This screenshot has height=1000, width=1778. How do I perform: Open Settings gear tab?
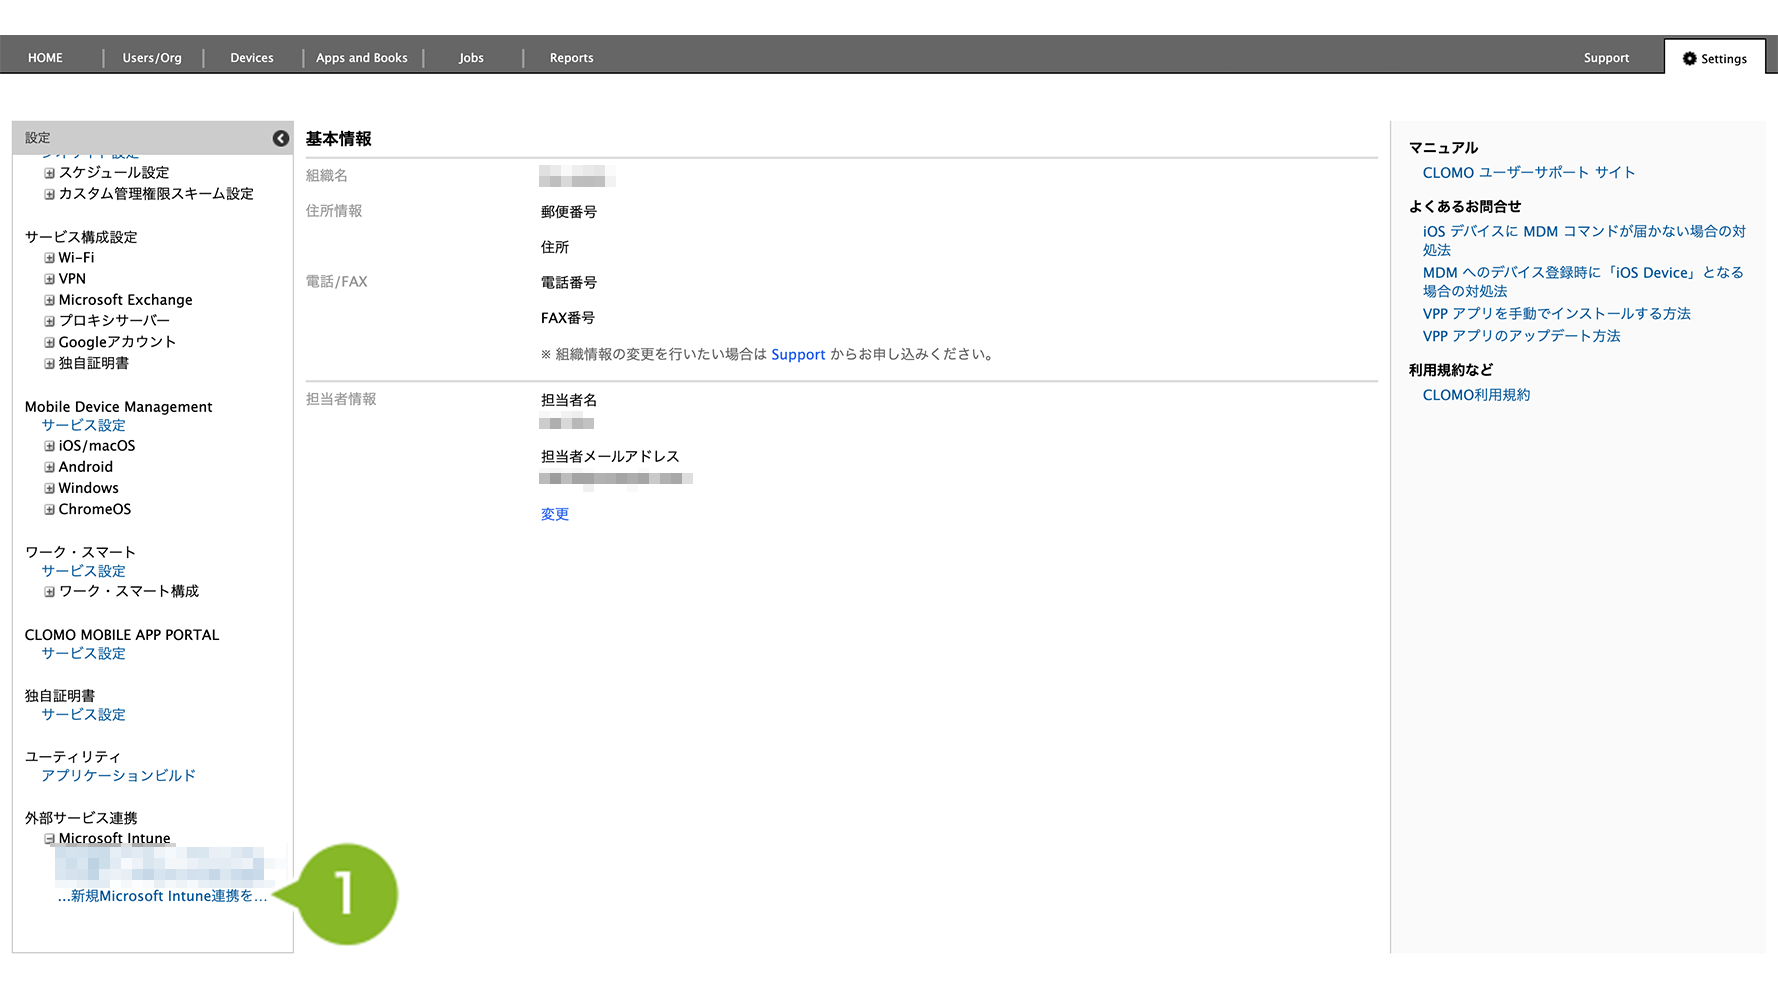(x=1714, y=59)
